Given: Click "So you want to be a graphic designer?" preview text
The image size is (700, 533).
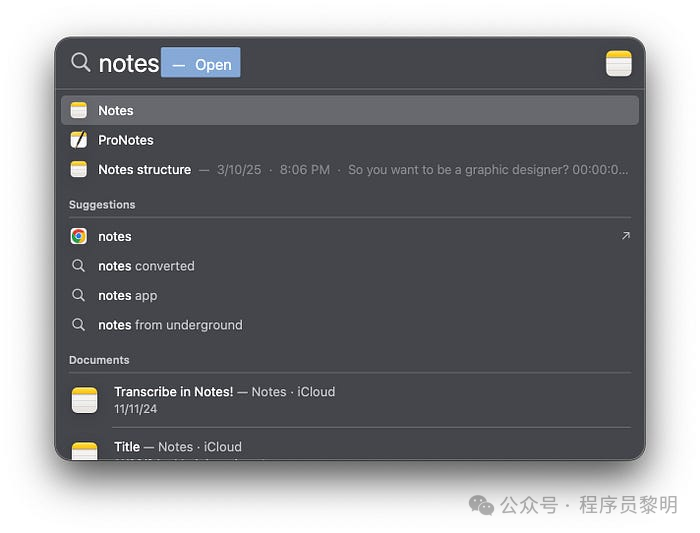Looking at the screenshot, I should point(458,170).
